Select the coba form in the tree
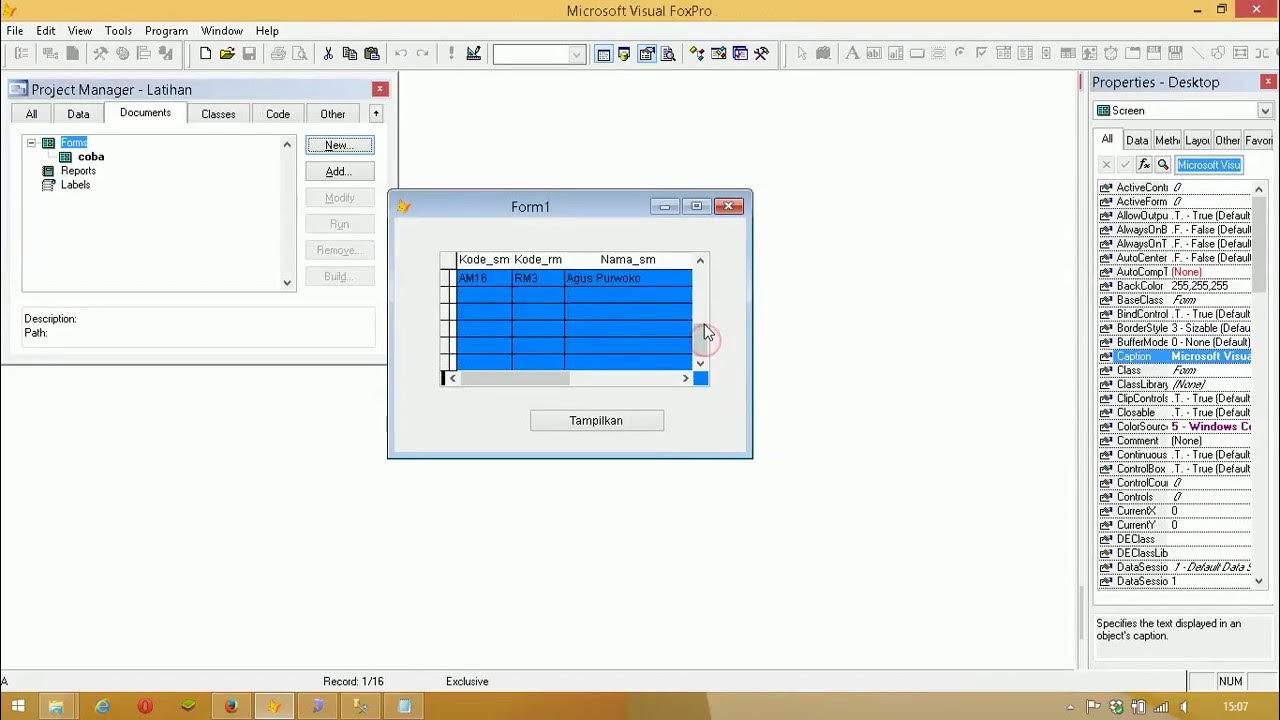This screenshot has width=1280, height=720. (x=91, y=157)
